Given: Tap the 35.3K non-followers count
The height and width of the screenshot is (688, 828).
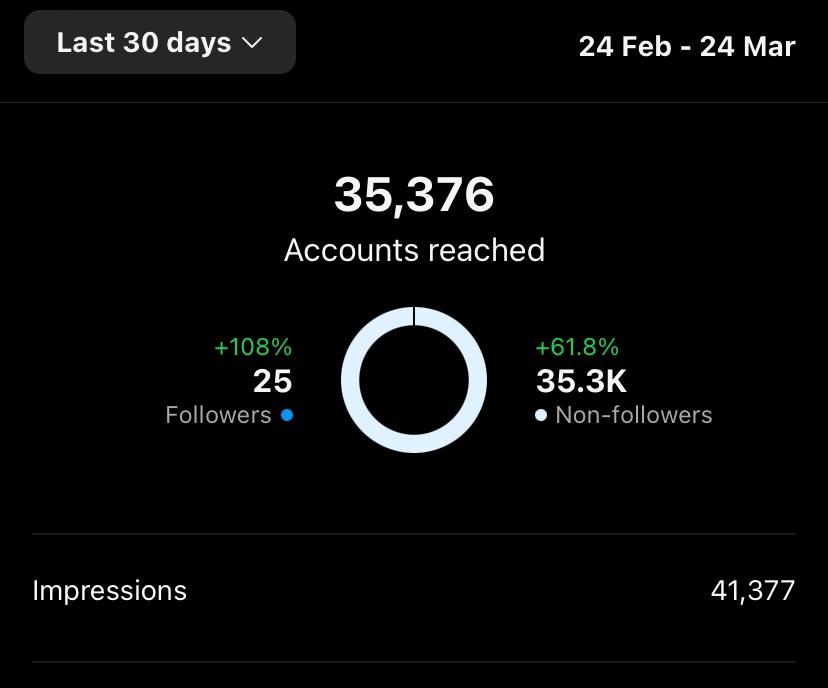Looking at the screenshot, I should pyautogui.click(x=581, y=381).
